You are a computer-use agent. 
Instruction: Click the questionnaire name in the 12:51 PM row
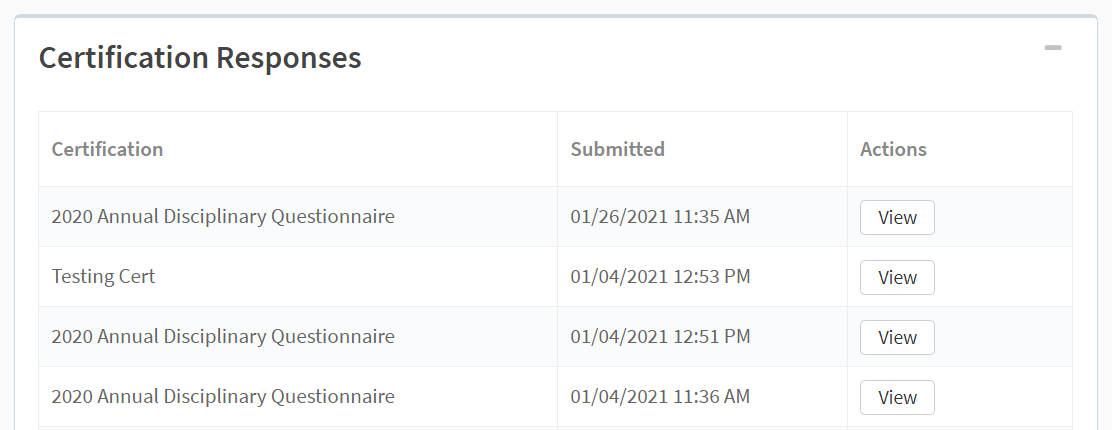[x=223, y=336]
